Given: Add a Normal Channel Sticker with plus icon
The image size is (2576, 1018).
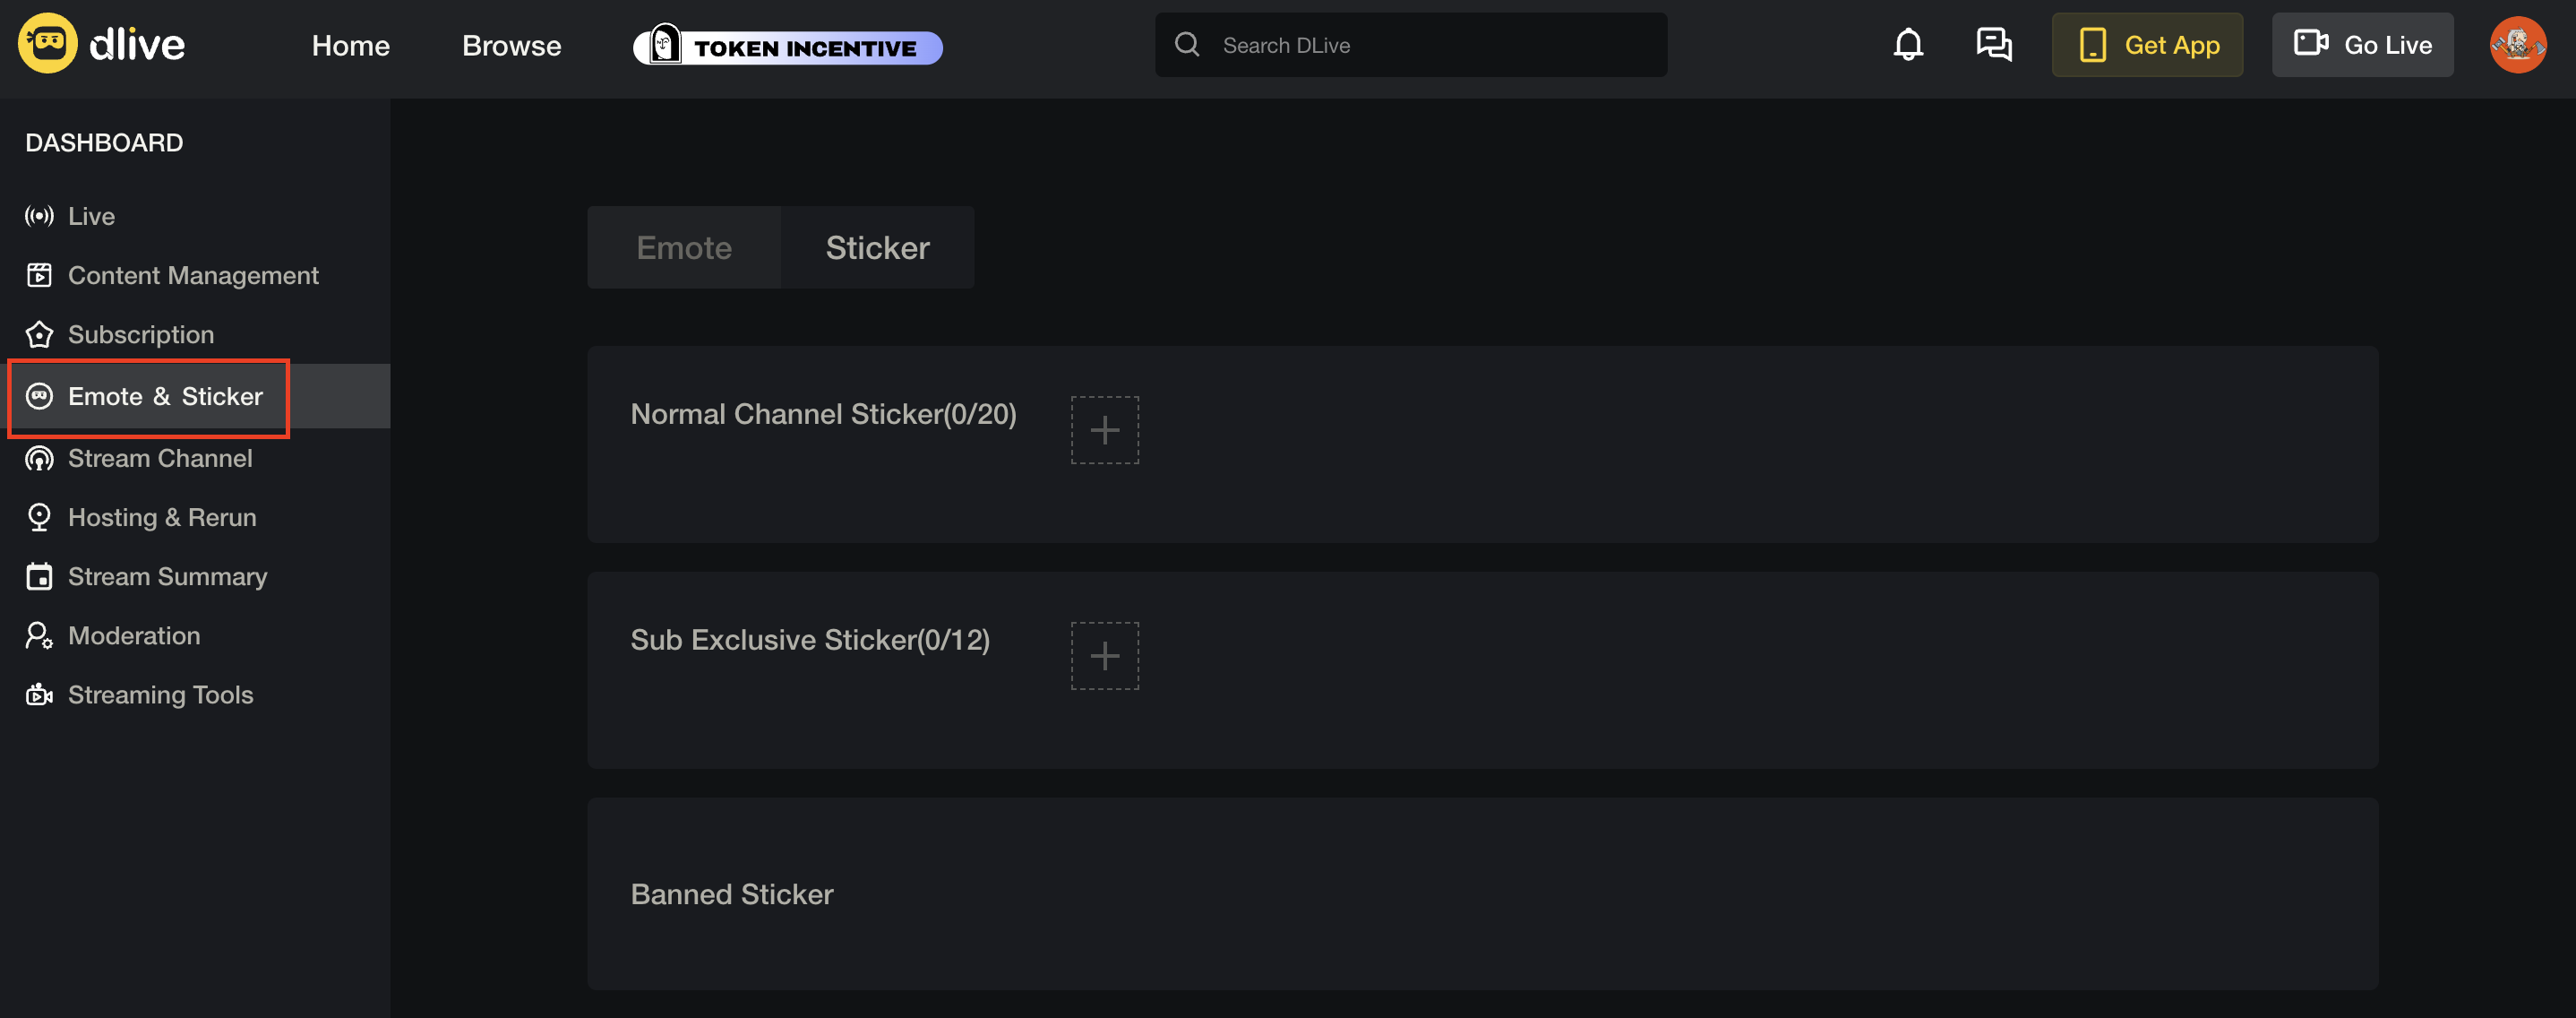Looking at the screenshot, I should pyautogui.click(x=1104, y=430).
